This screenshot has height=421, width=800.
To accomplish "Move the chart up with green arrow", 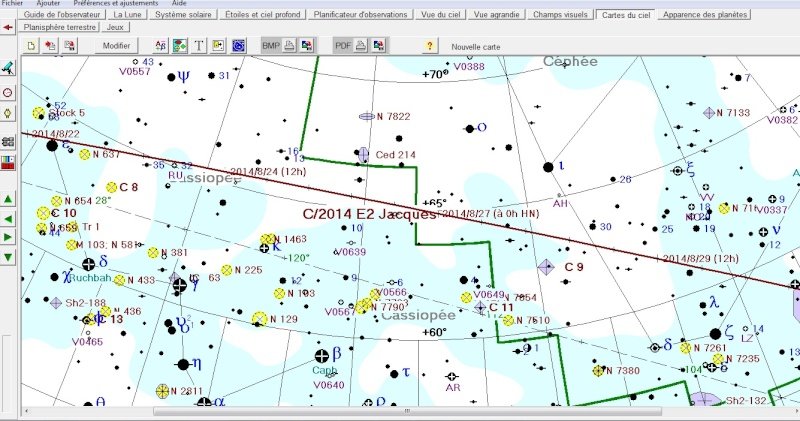I will 8,199.
